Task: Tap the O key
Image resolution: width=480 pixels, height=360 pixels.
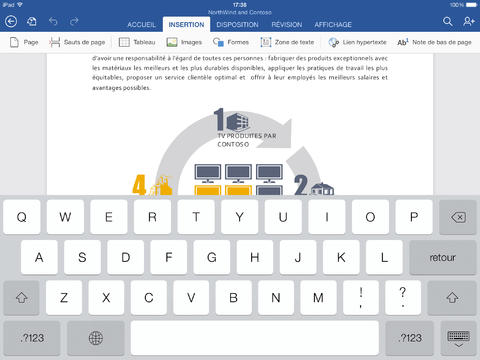Action: pos(370,217)
